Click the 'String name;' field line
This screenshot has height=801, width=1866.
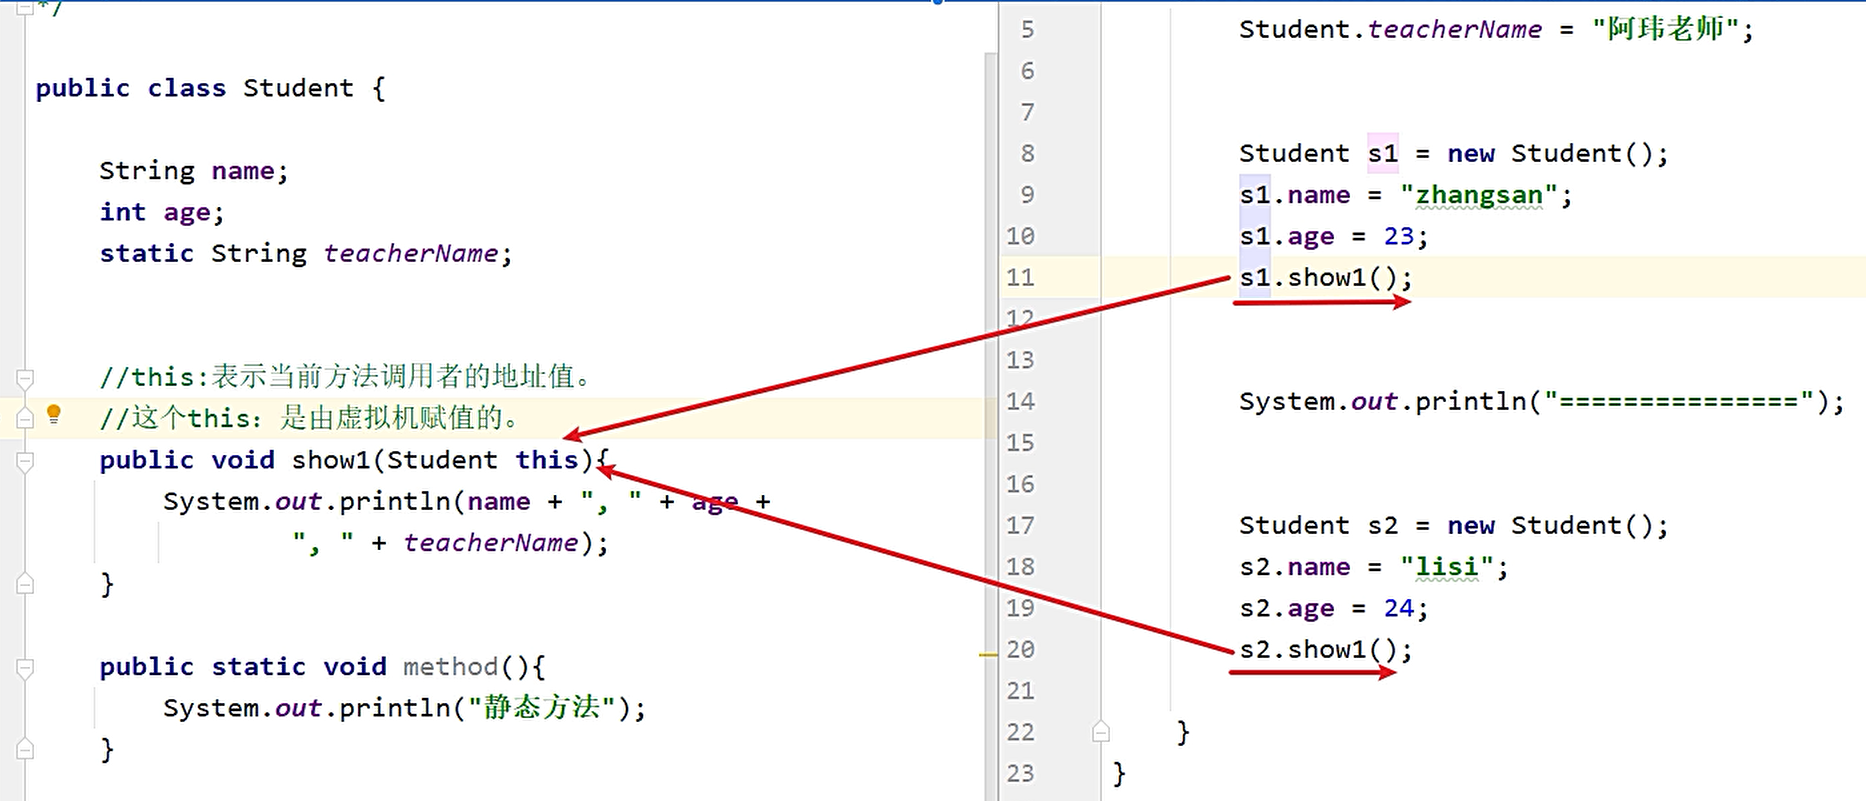click(194, 171)
